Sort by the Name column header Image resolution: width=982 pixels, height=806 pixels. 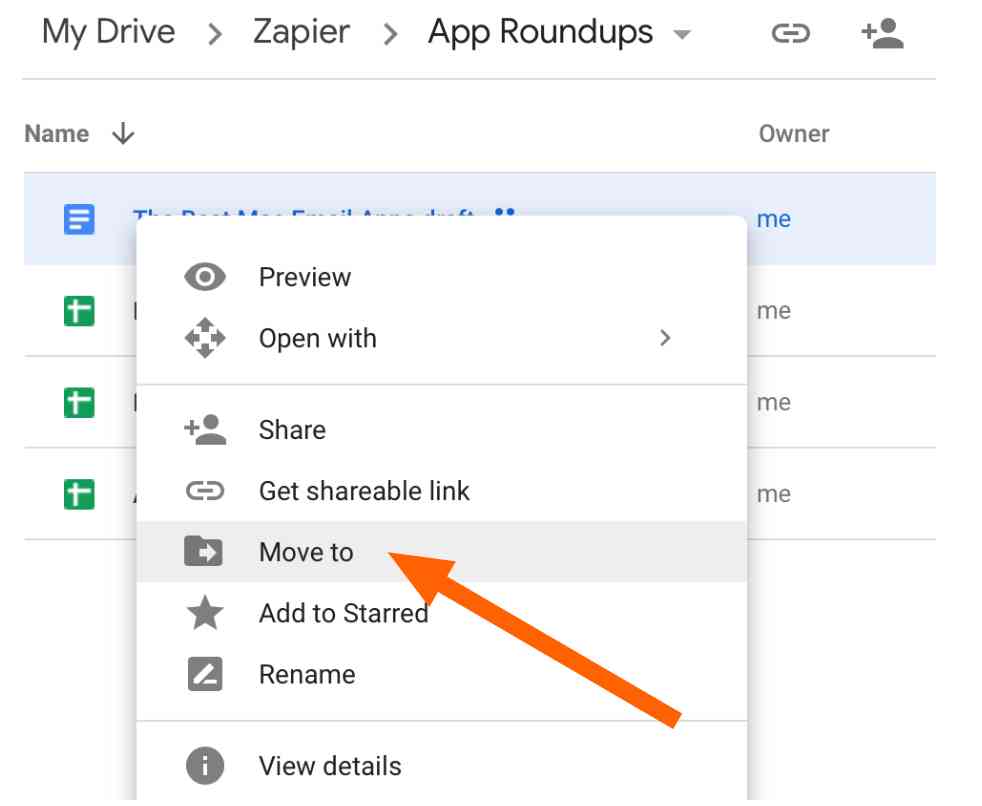pos(57,133)
